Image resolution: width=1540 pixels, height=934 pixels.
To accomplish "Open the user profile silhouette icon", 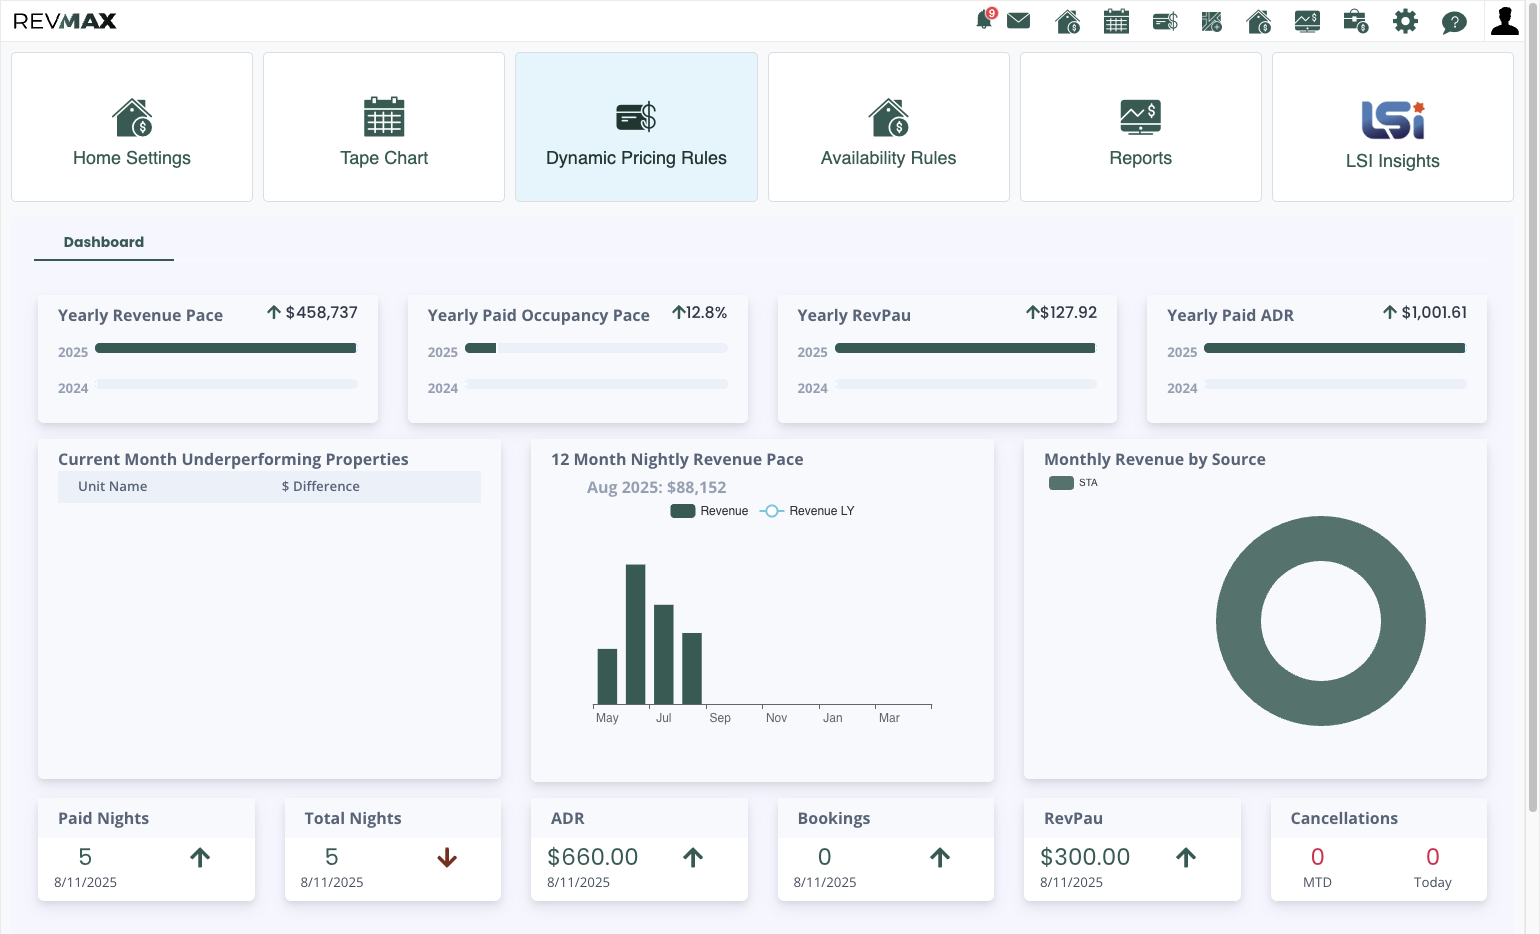I will pyautogui.click(x=1505, y=21).
